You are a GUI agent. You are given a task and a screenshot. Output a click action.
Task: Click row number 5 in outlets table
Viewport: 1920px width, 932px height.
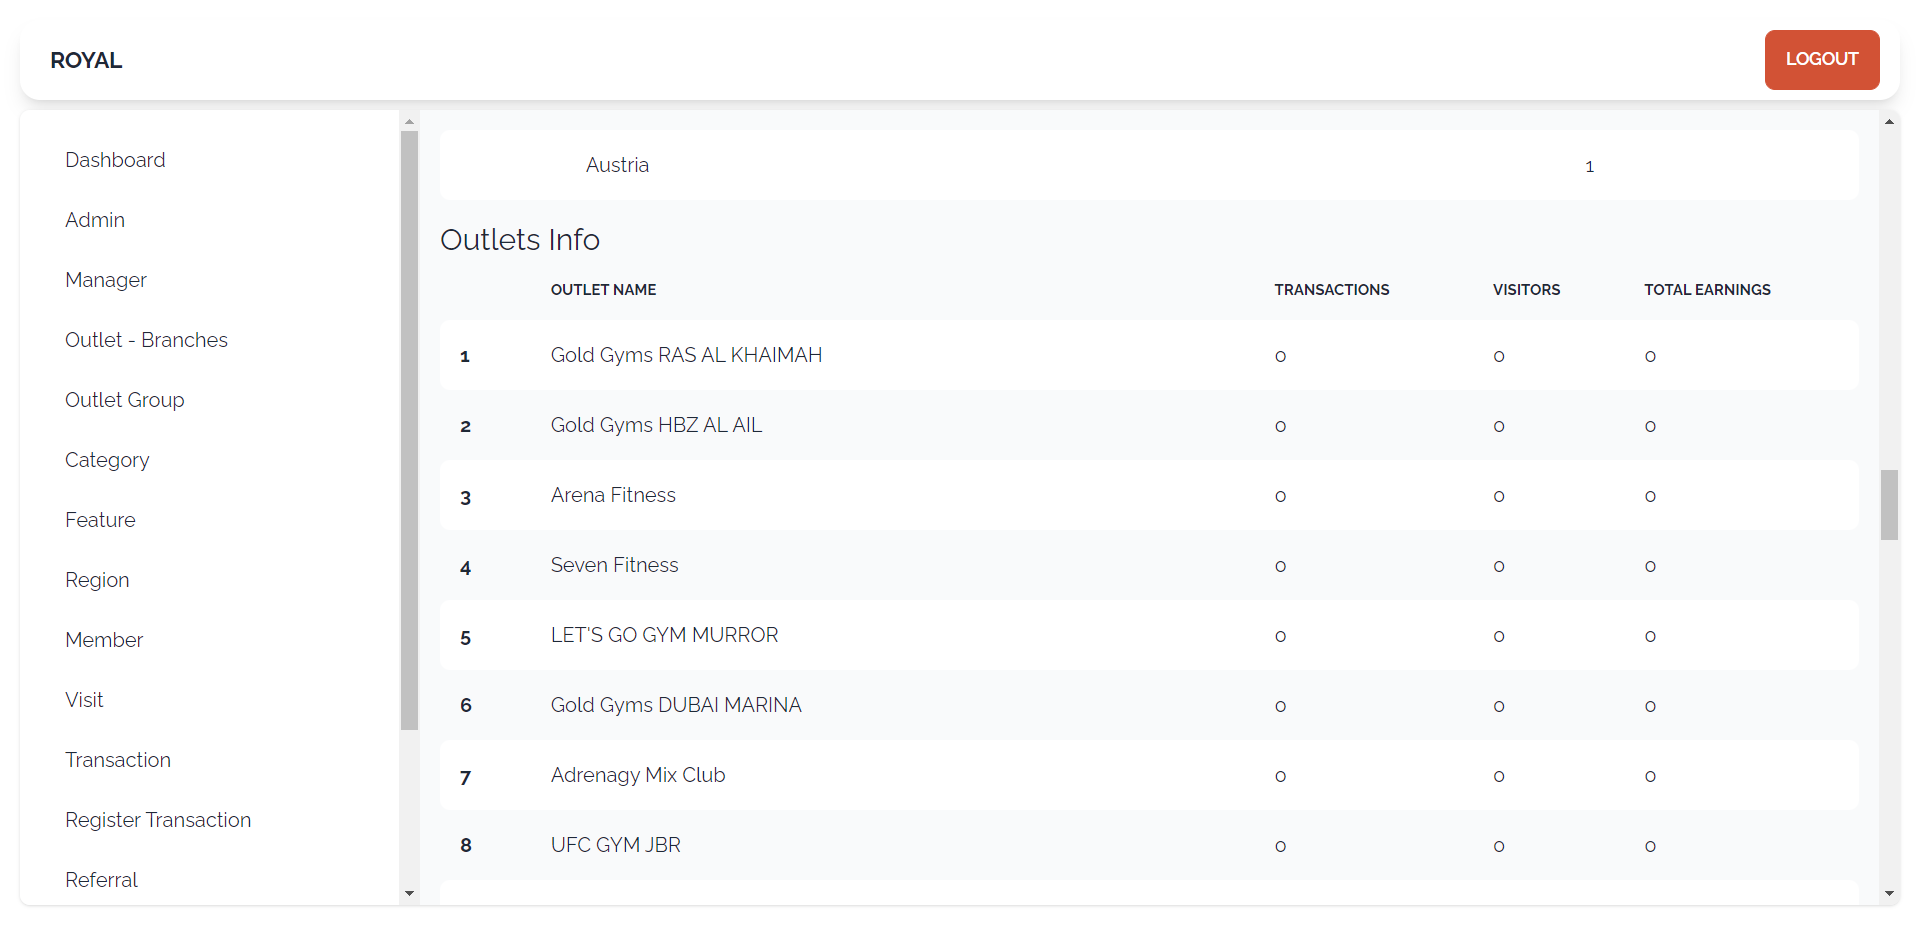(x=465, y=638)
